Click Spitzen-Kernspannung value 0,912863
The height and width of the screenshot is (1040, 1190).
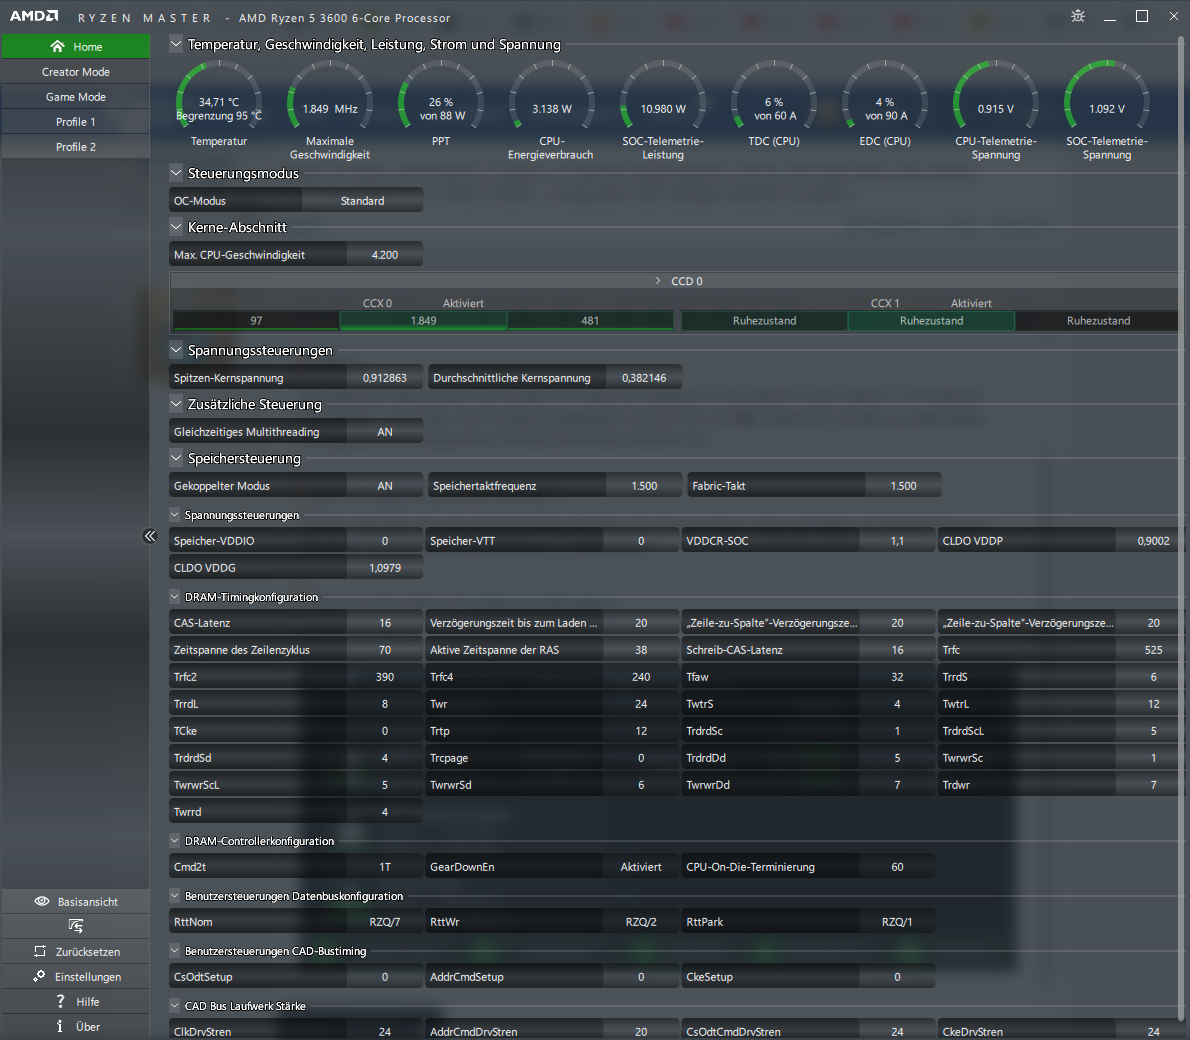tap(385, 377)
